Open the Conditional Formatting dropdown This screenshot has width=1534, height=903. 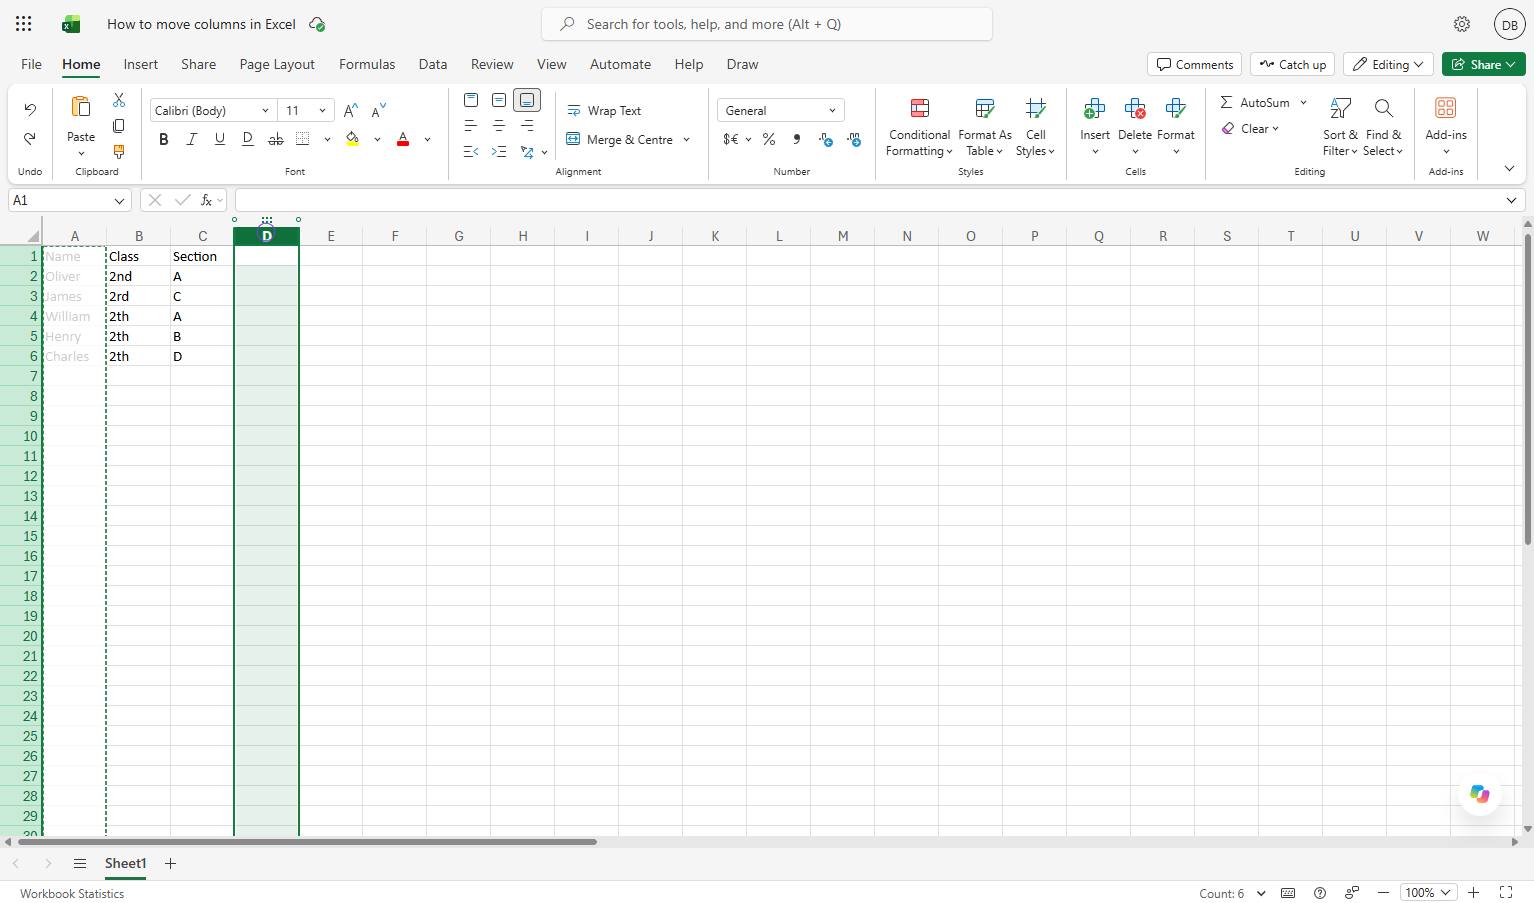[919, 127]
